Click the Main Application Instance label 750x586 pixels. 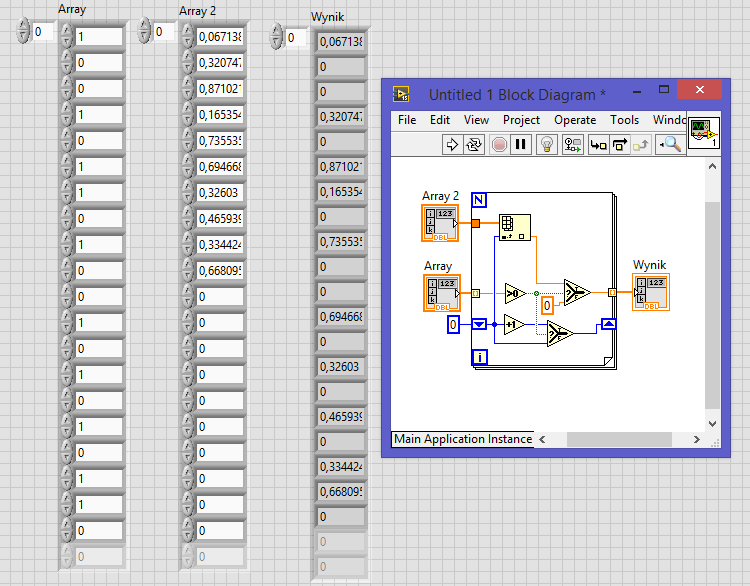point(463,439)
